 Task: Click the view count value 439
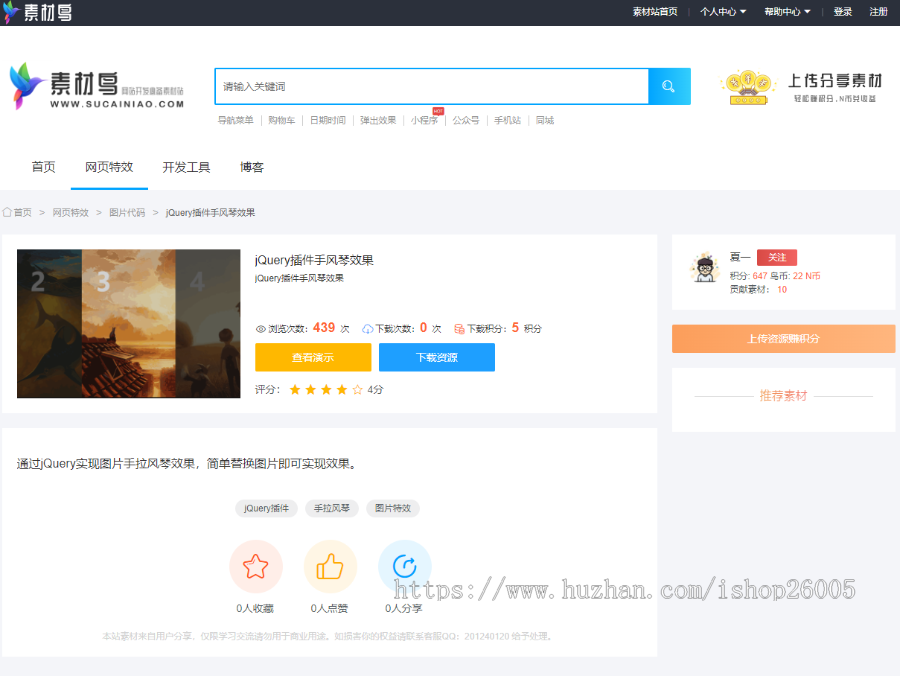tap(324, 328)
